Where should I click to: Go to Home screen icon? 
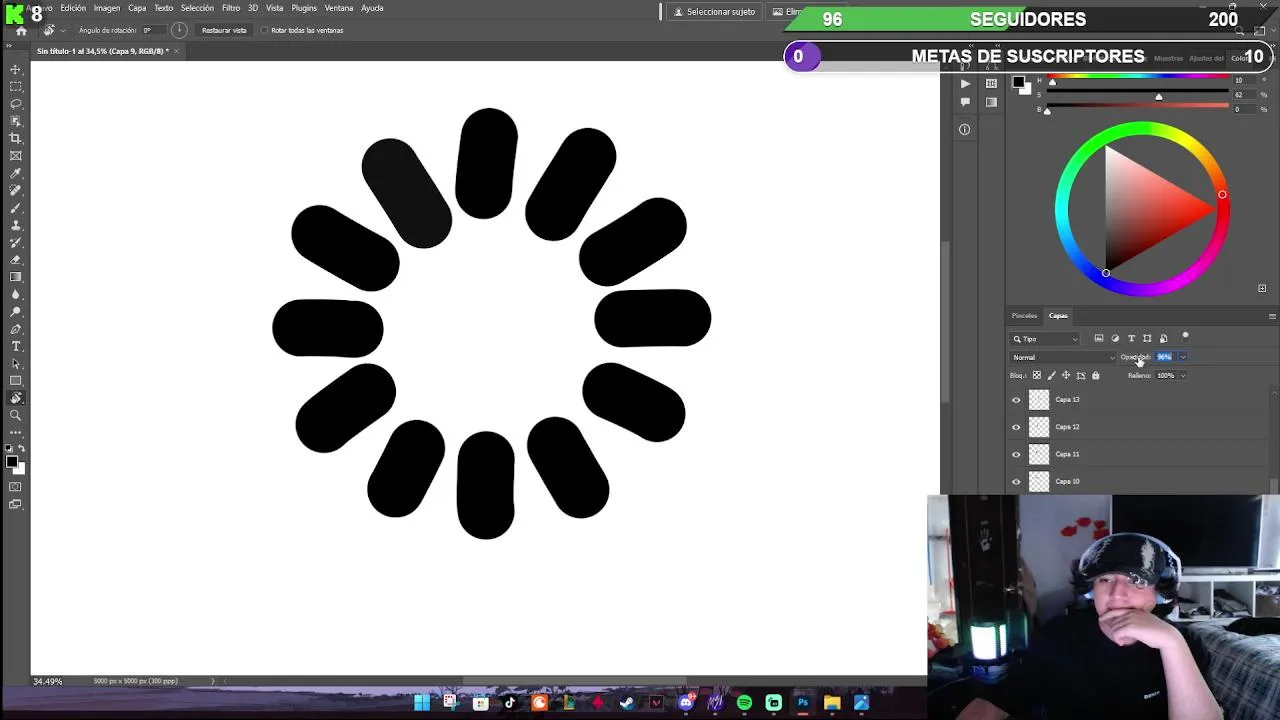pyautogui.click(x=21, y=30)
